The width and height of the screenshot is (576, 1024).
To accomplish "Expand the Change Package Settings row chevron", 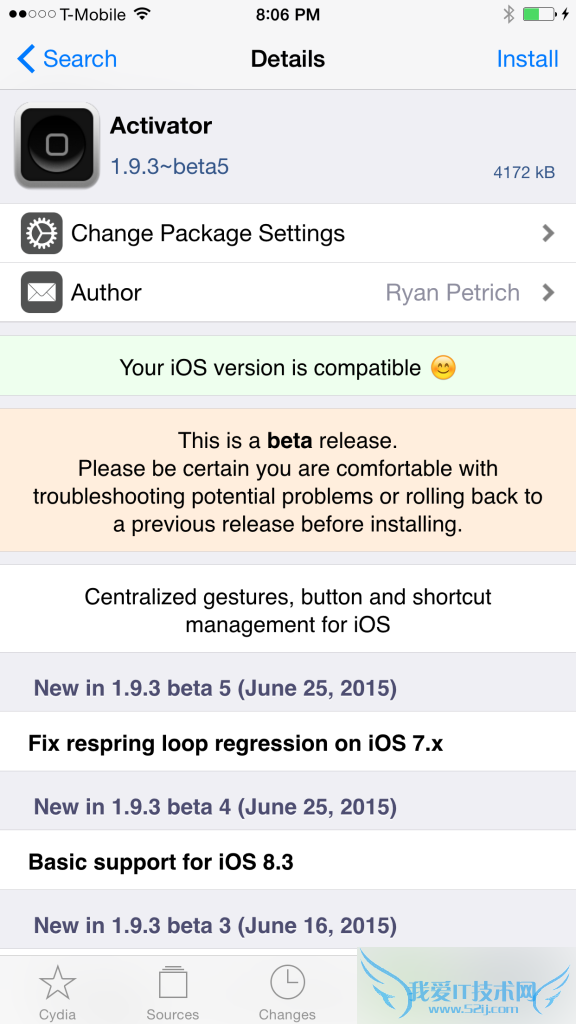I will [x=548, y=232].
